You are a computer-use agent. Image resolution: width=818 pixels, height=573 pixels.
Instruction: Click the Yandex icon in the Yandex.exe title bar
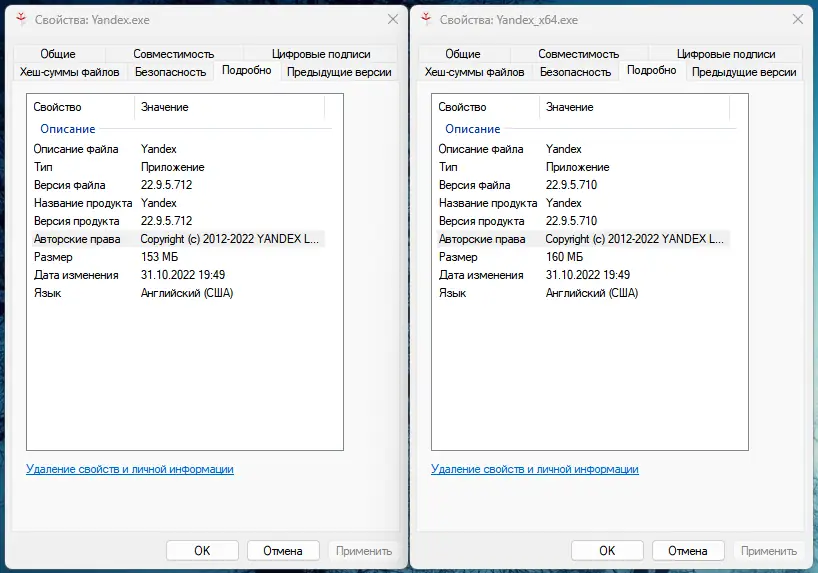point(22,19)
